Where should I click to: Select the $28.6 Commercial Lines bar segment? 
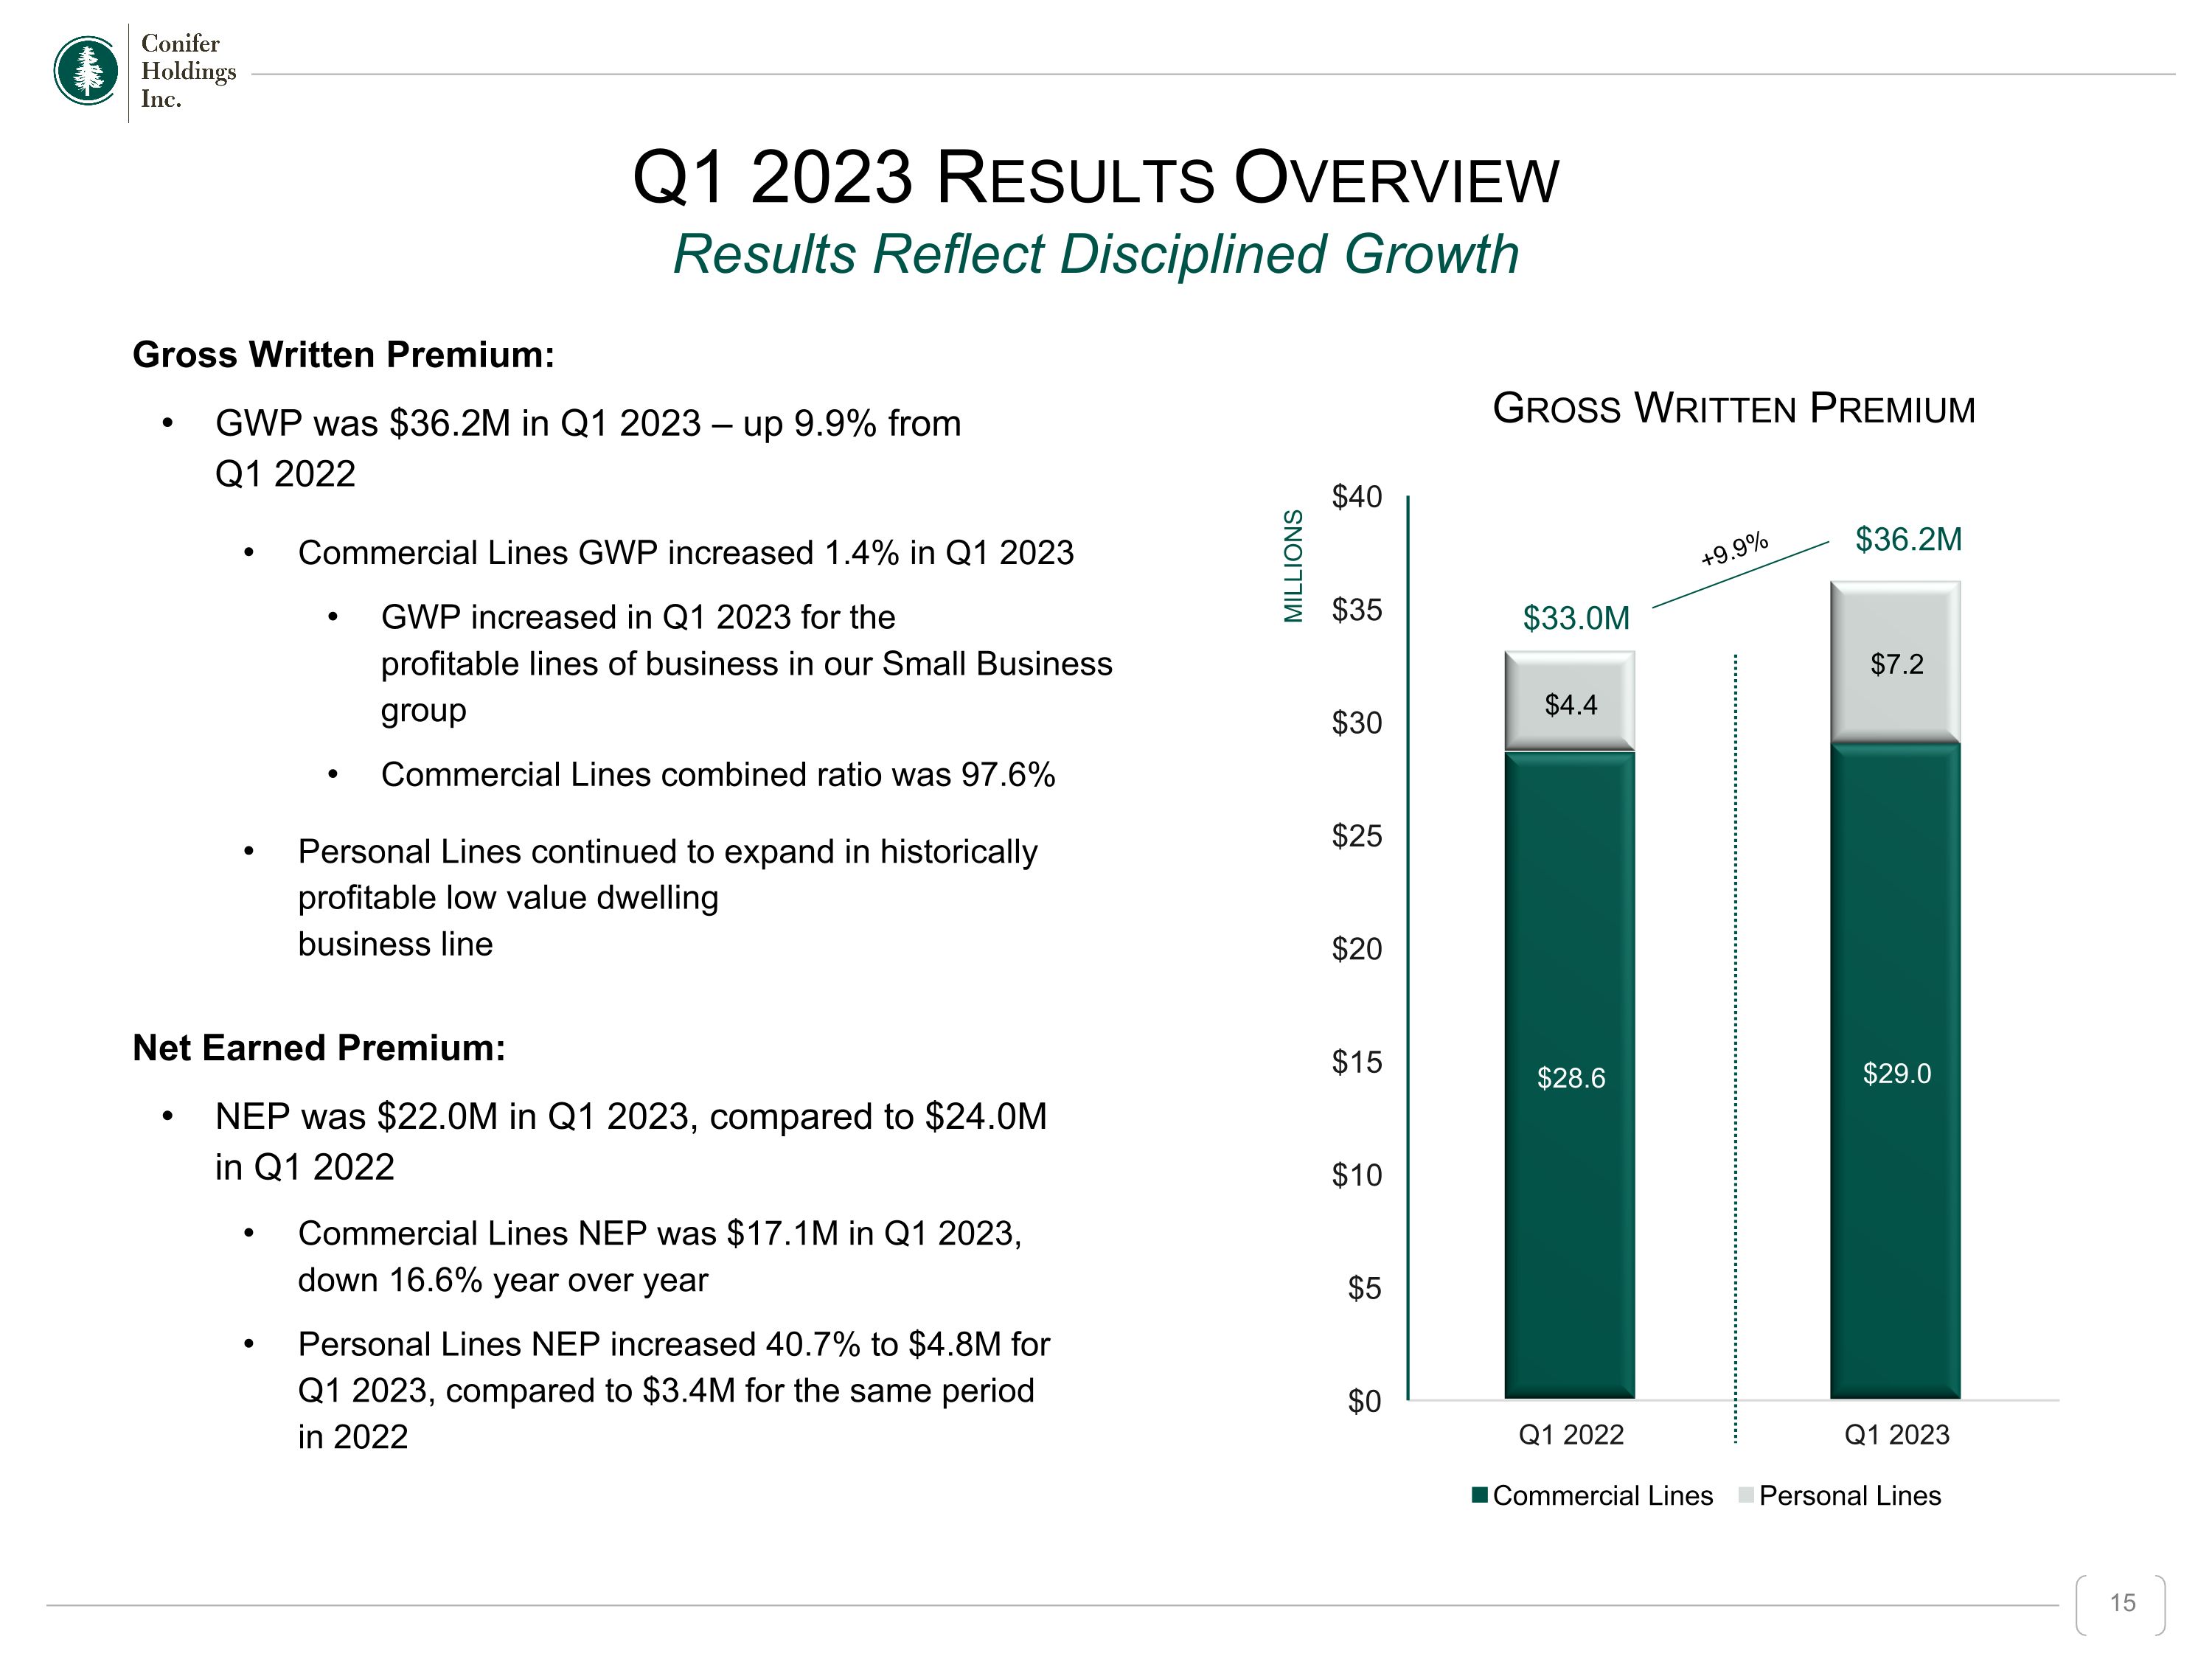pos(1570,1075)
